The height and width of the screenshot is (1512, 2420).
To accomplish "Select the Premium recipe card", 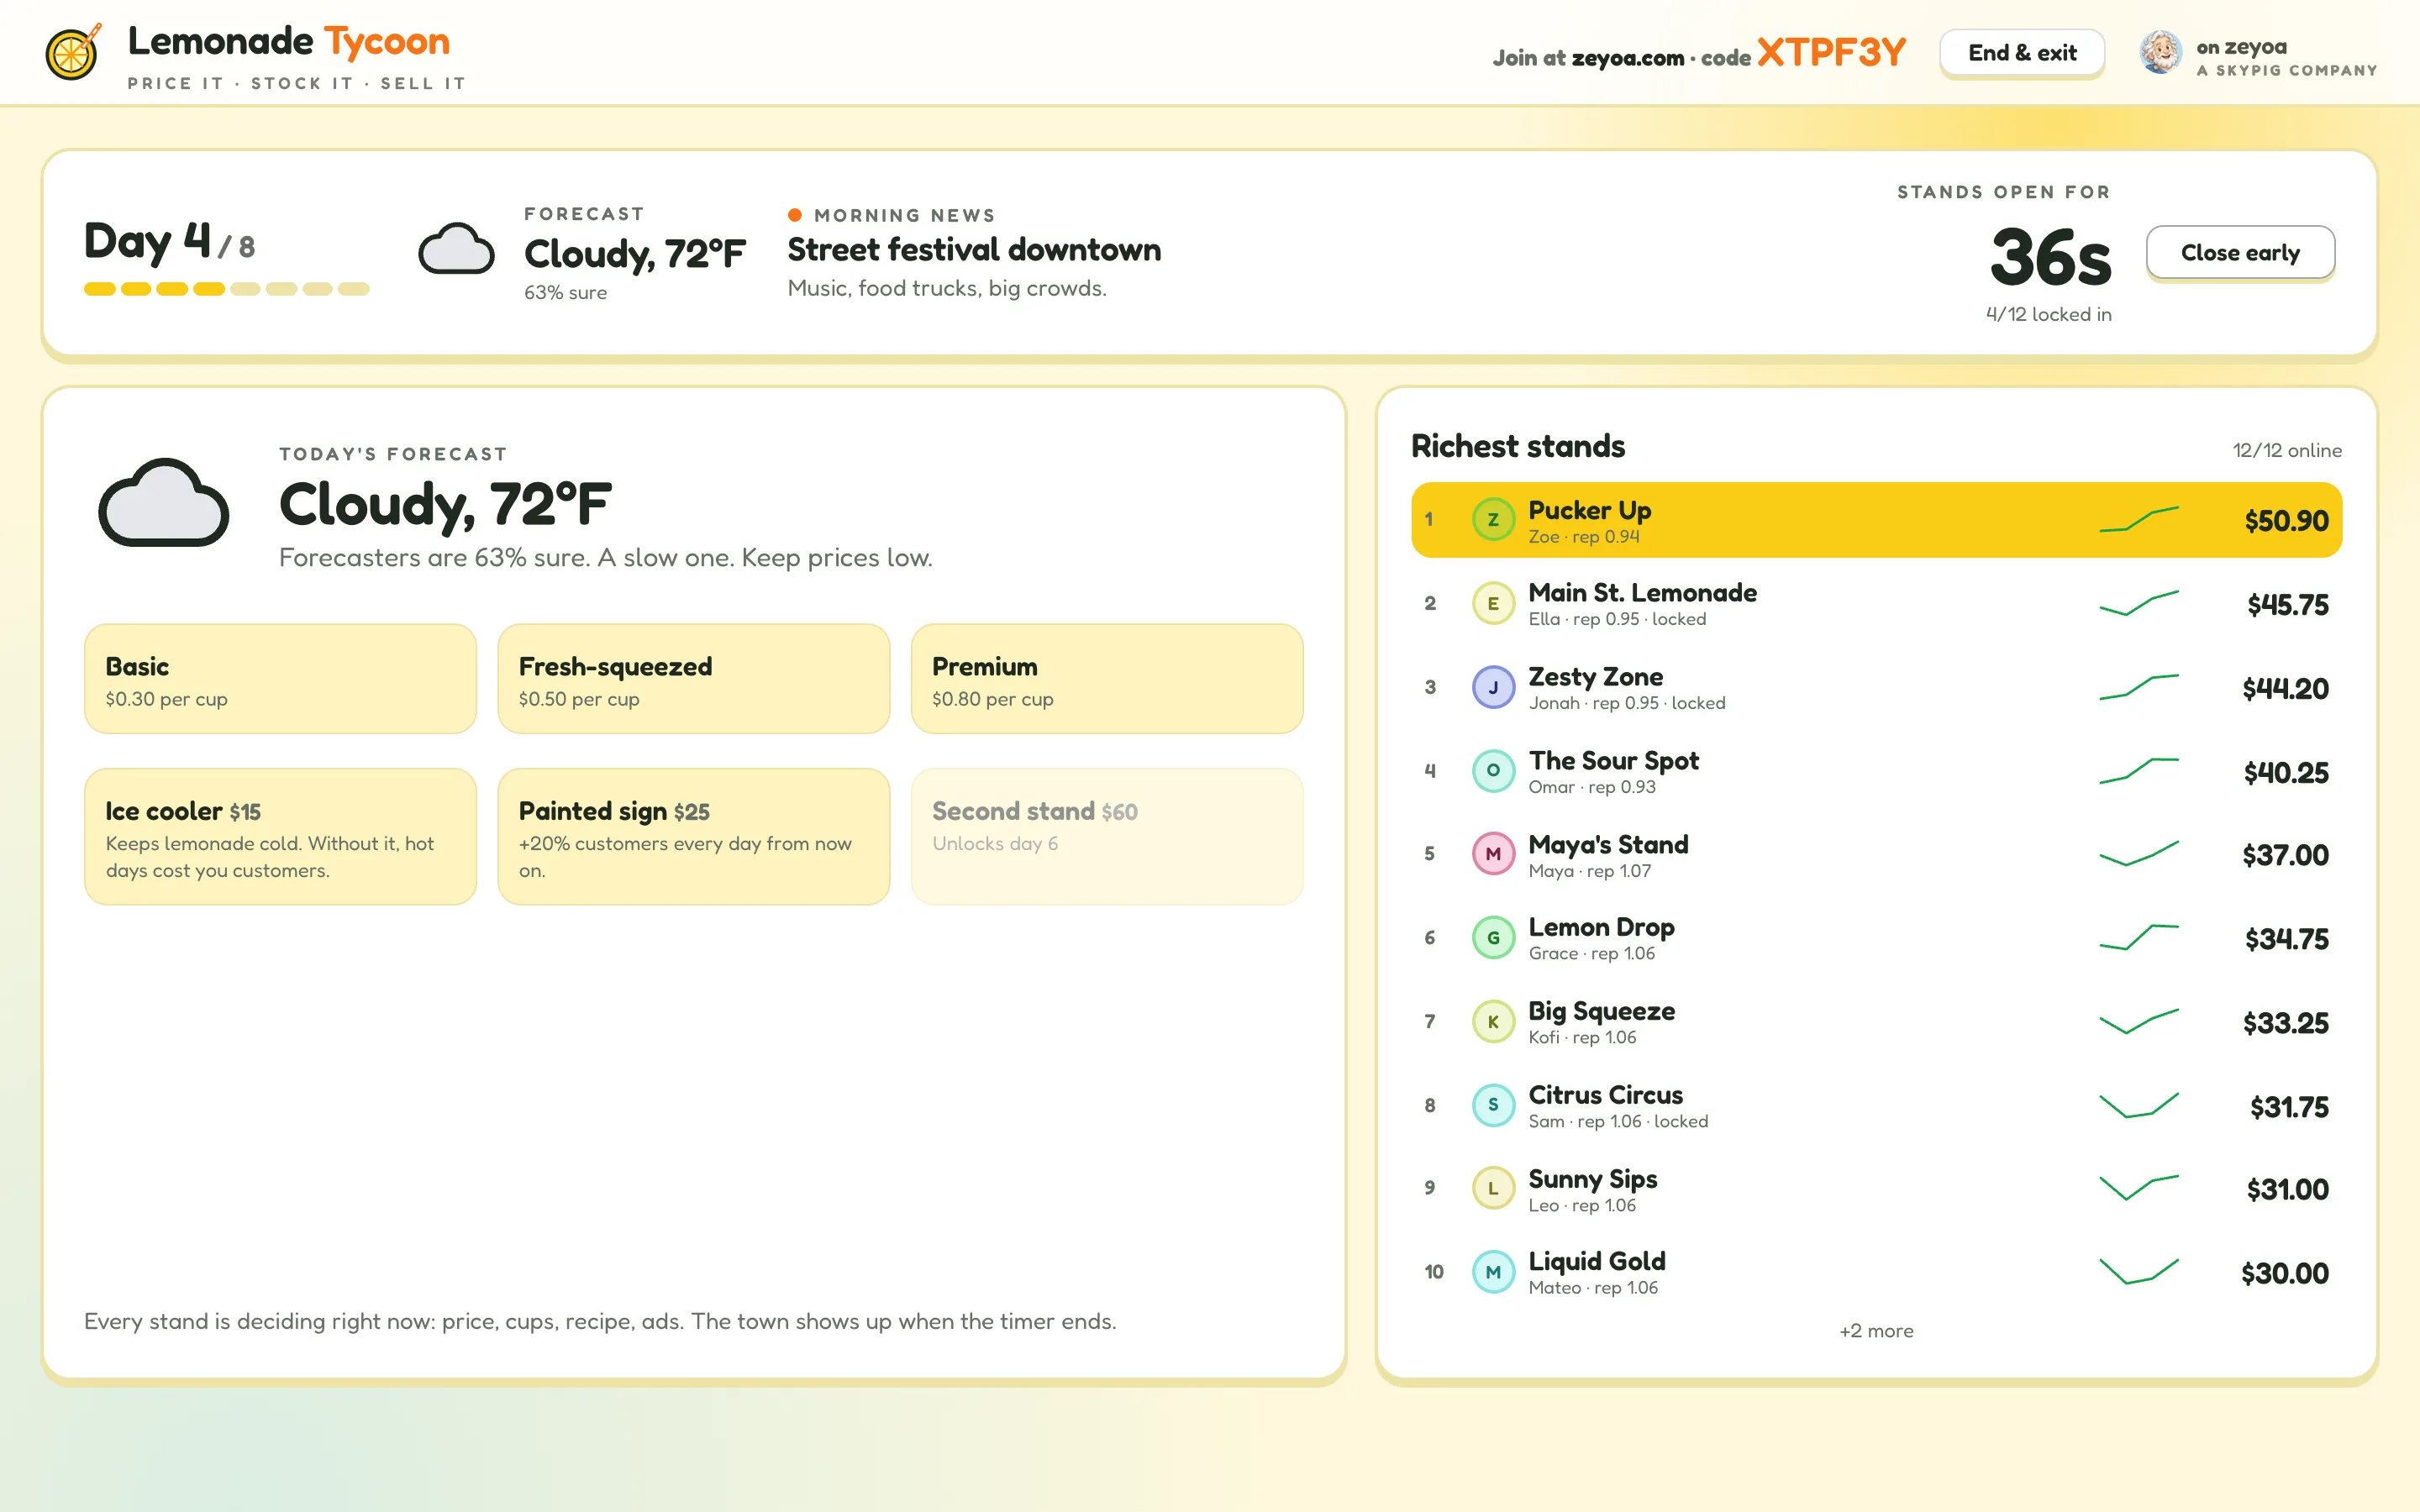I will (1107, 679).
